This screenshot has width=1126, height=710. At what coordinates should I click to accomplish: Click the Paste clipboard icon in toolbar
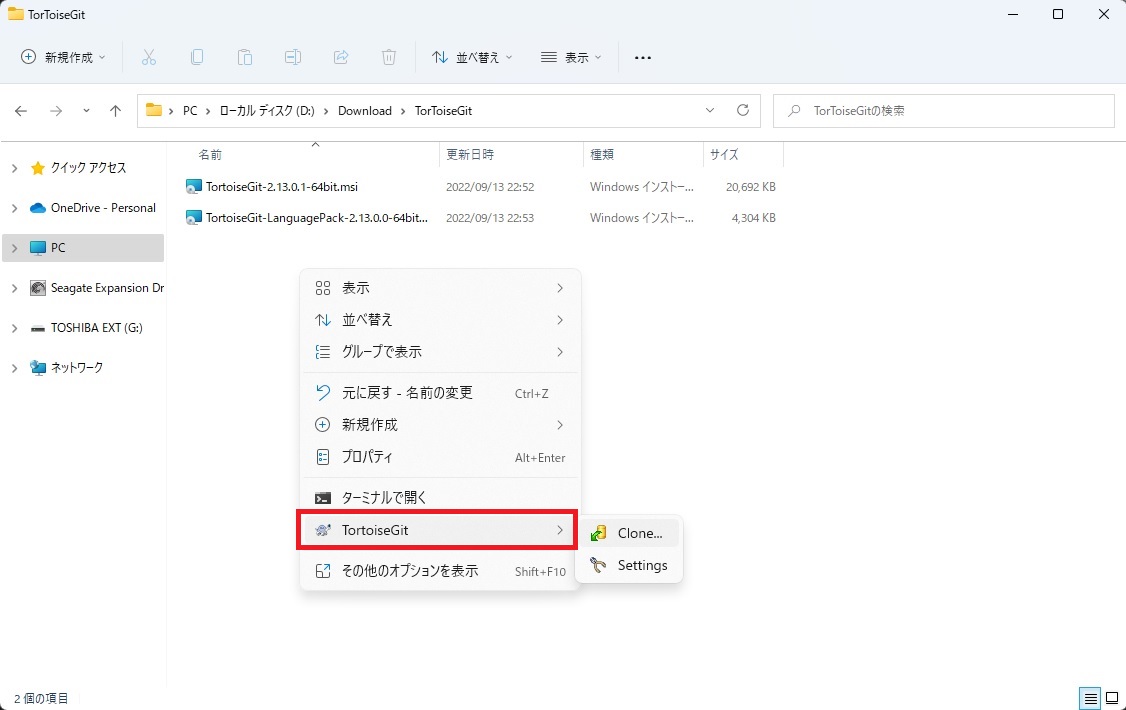click(245, 57)
